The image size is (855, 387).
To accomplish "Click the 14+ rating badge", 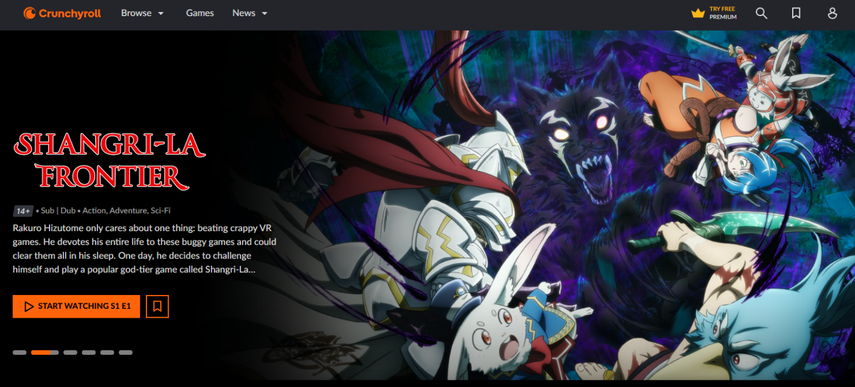I will [23, 210].
